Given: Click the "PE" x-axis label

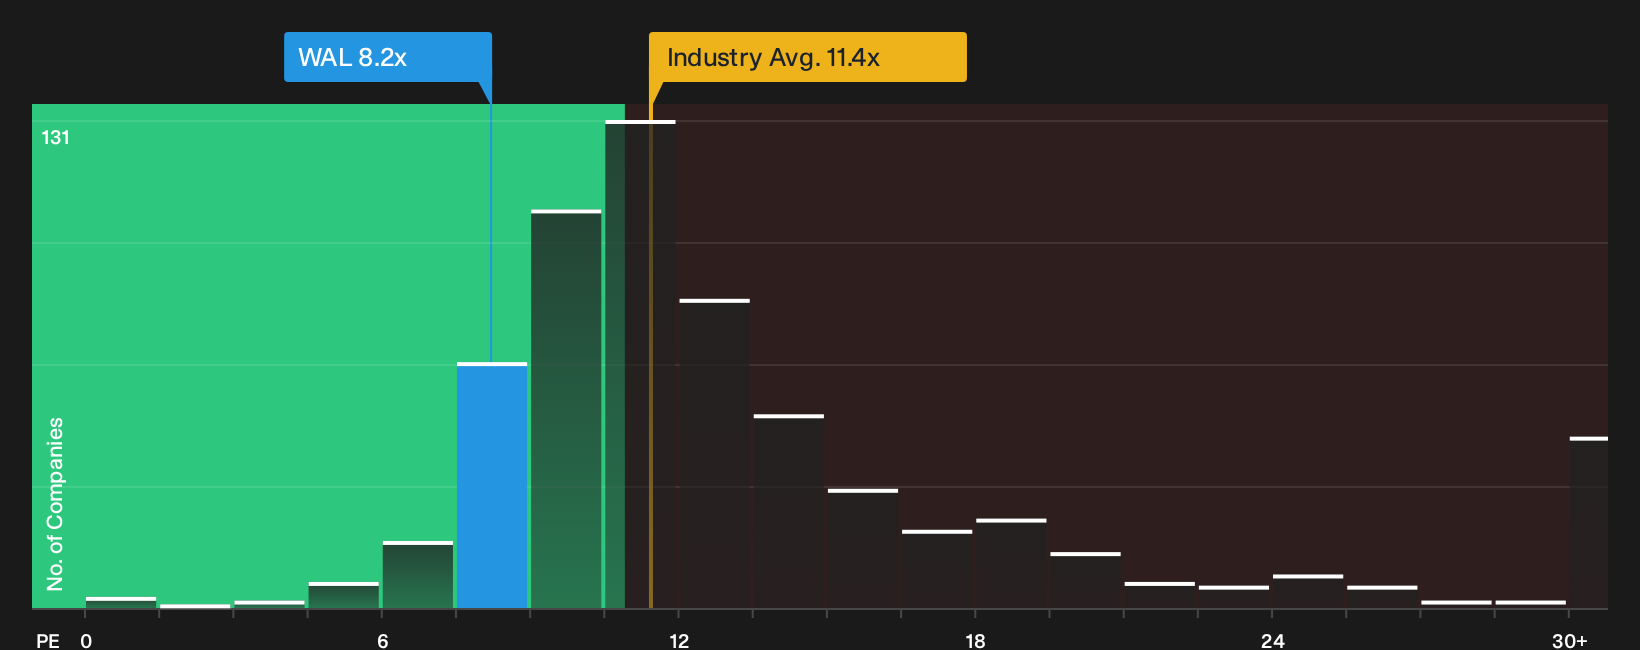Looking at the screenshot, I should click(x=48, y=641).
